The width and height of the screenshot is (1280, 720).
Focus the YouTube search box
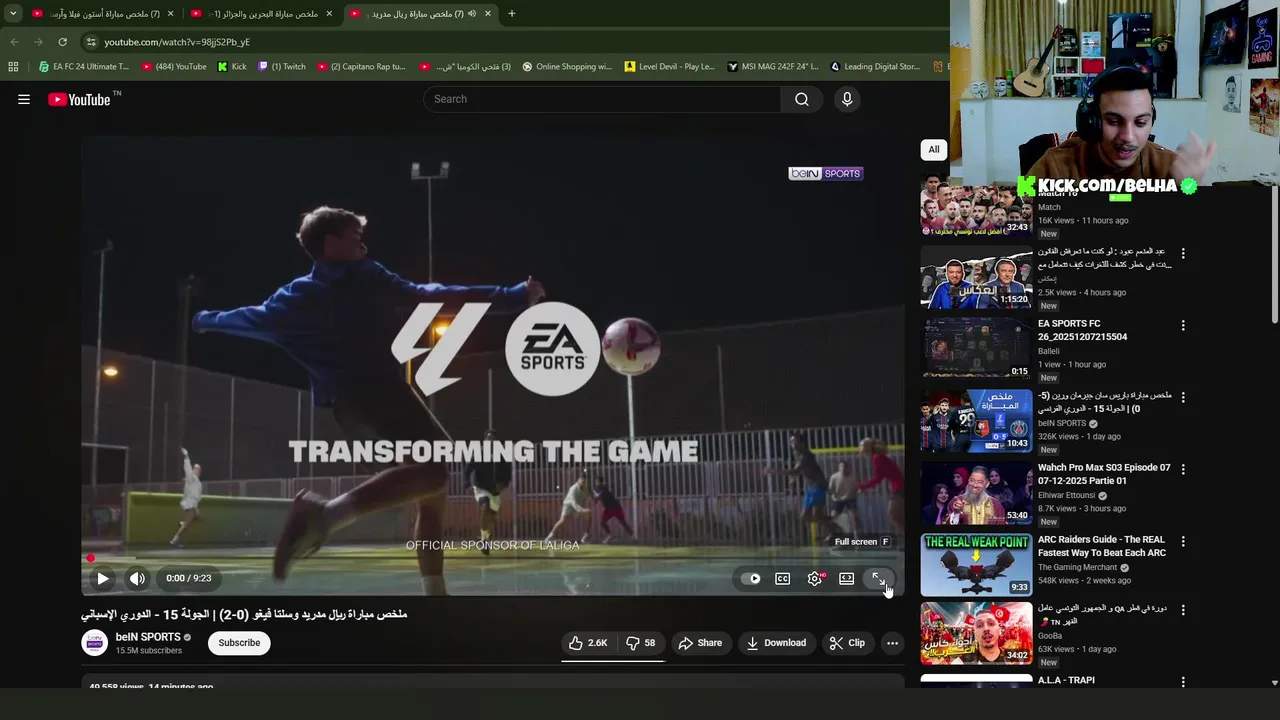pos(603,99)
